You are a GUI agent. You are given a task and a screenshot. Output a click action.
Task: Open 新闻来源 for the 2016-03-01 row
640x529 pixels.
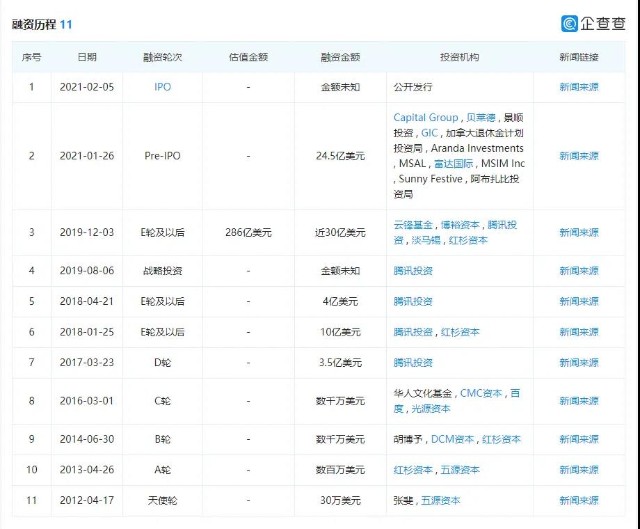[579, 401]
